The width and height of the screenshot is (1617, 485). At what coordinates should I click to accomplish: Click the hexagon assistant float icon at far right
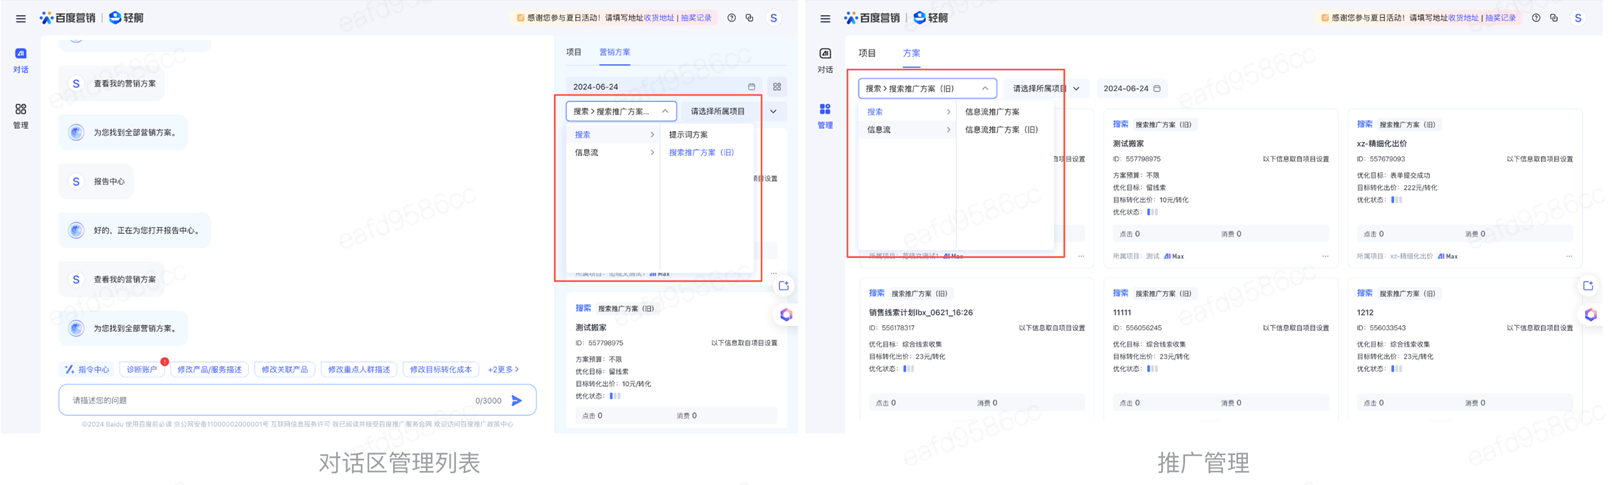(x=1590, y=314)
